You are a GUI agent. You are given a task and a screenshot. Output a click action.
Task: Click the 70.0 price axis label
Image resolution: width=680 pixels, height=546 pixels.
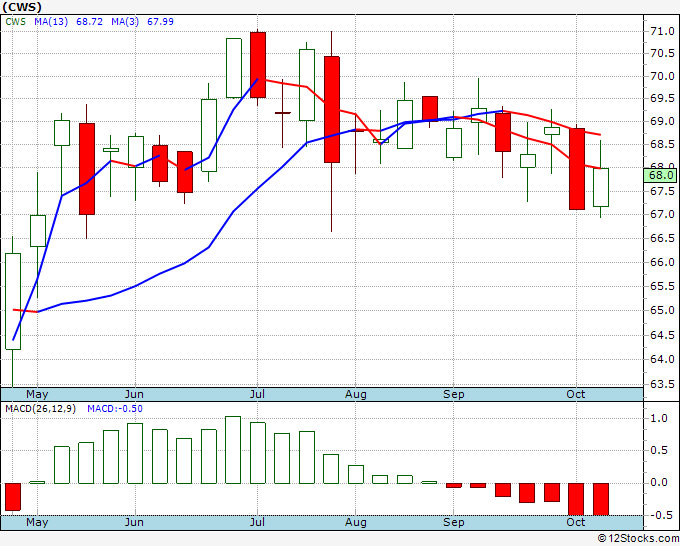662,77
